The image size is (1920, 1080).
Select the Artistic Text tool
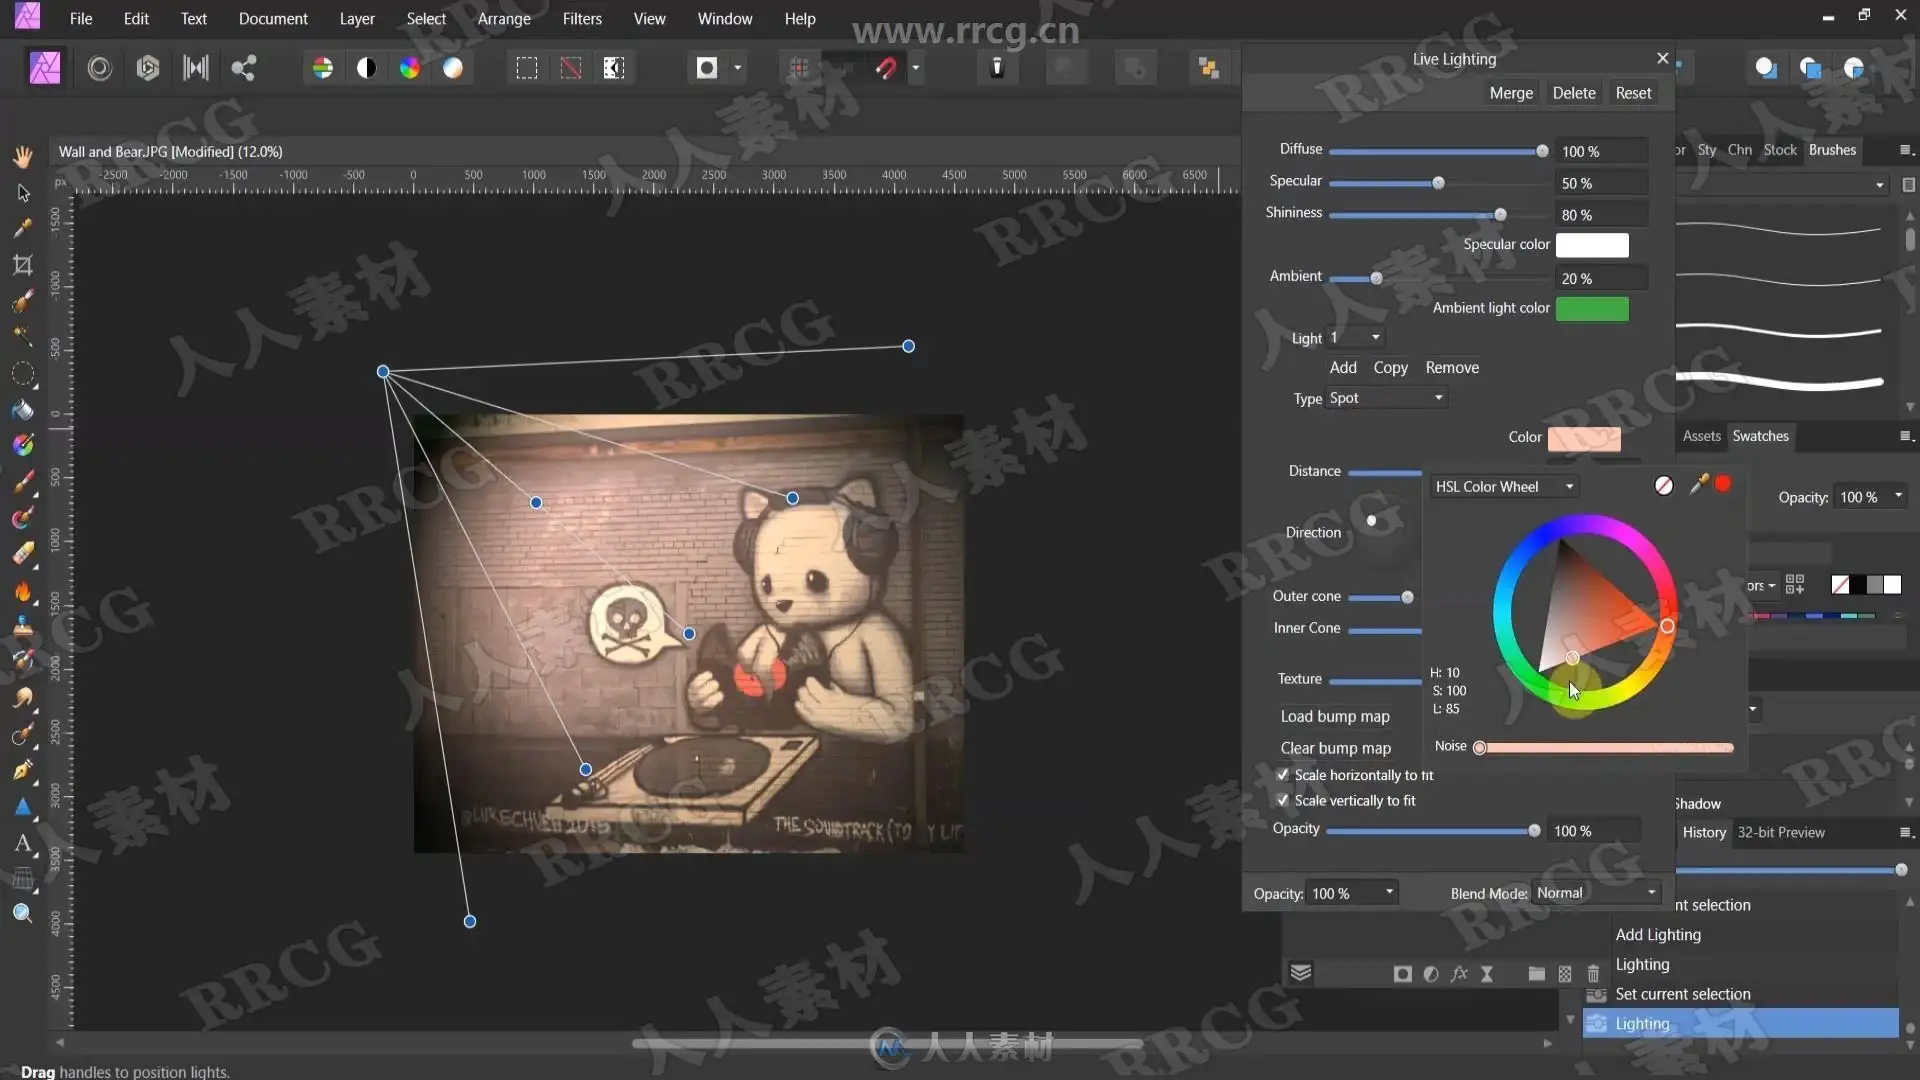[22, 842]
